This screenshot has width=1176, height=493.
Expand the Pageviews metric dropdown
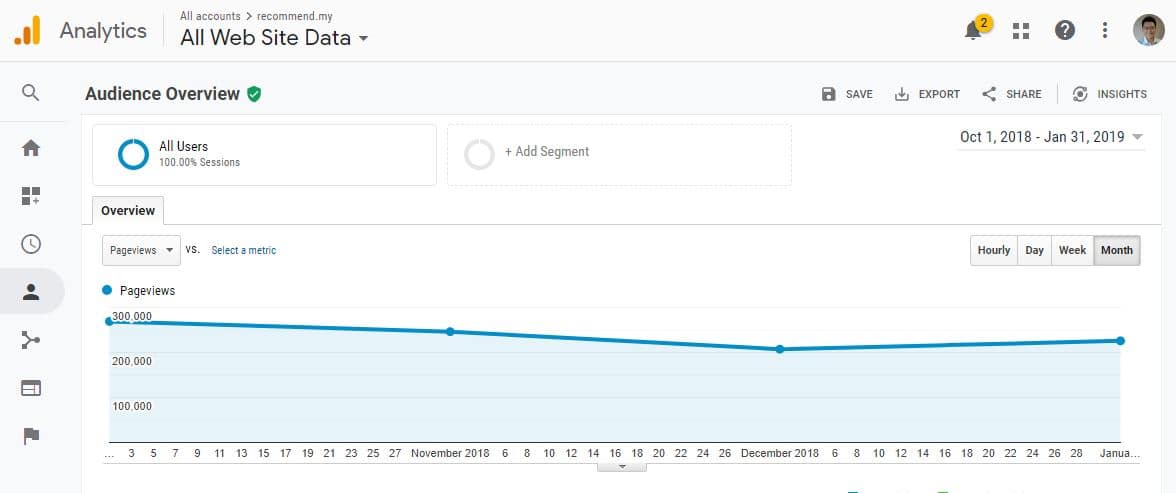141,251
